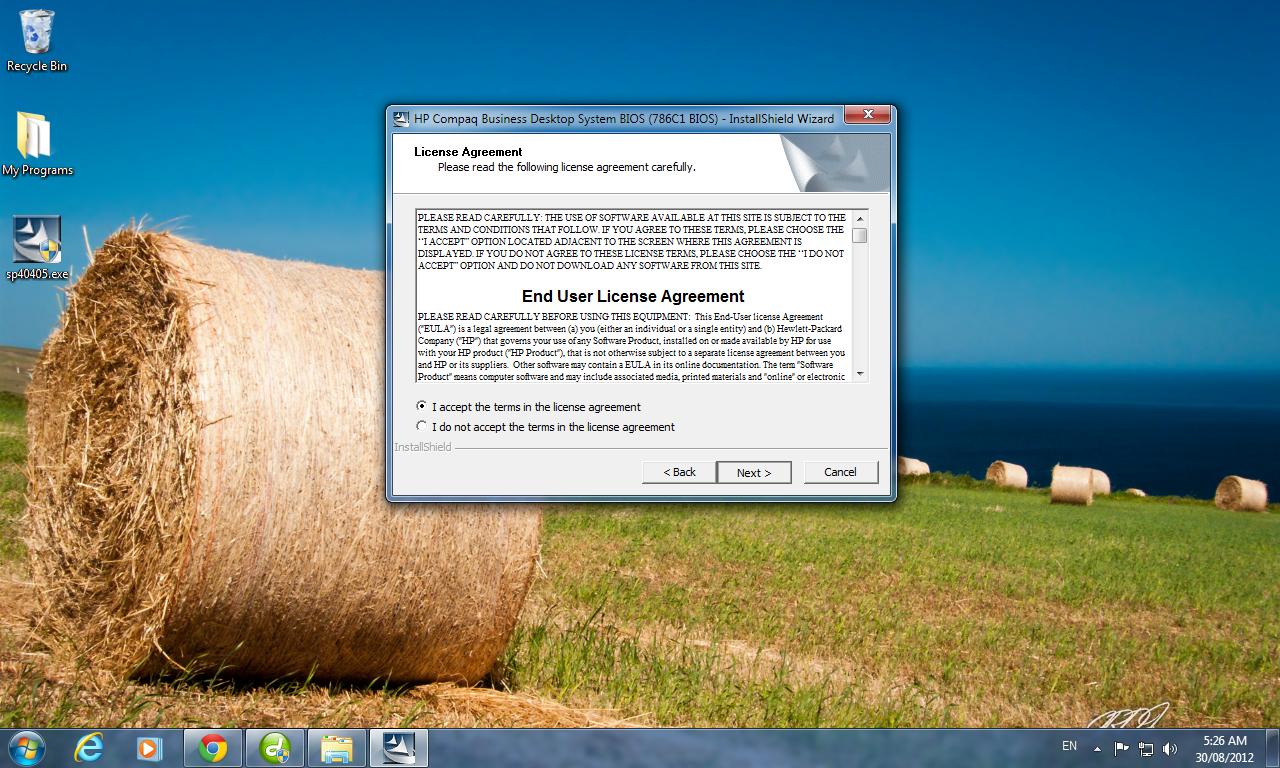Open network status tray icon

(x=1145, y=748)
